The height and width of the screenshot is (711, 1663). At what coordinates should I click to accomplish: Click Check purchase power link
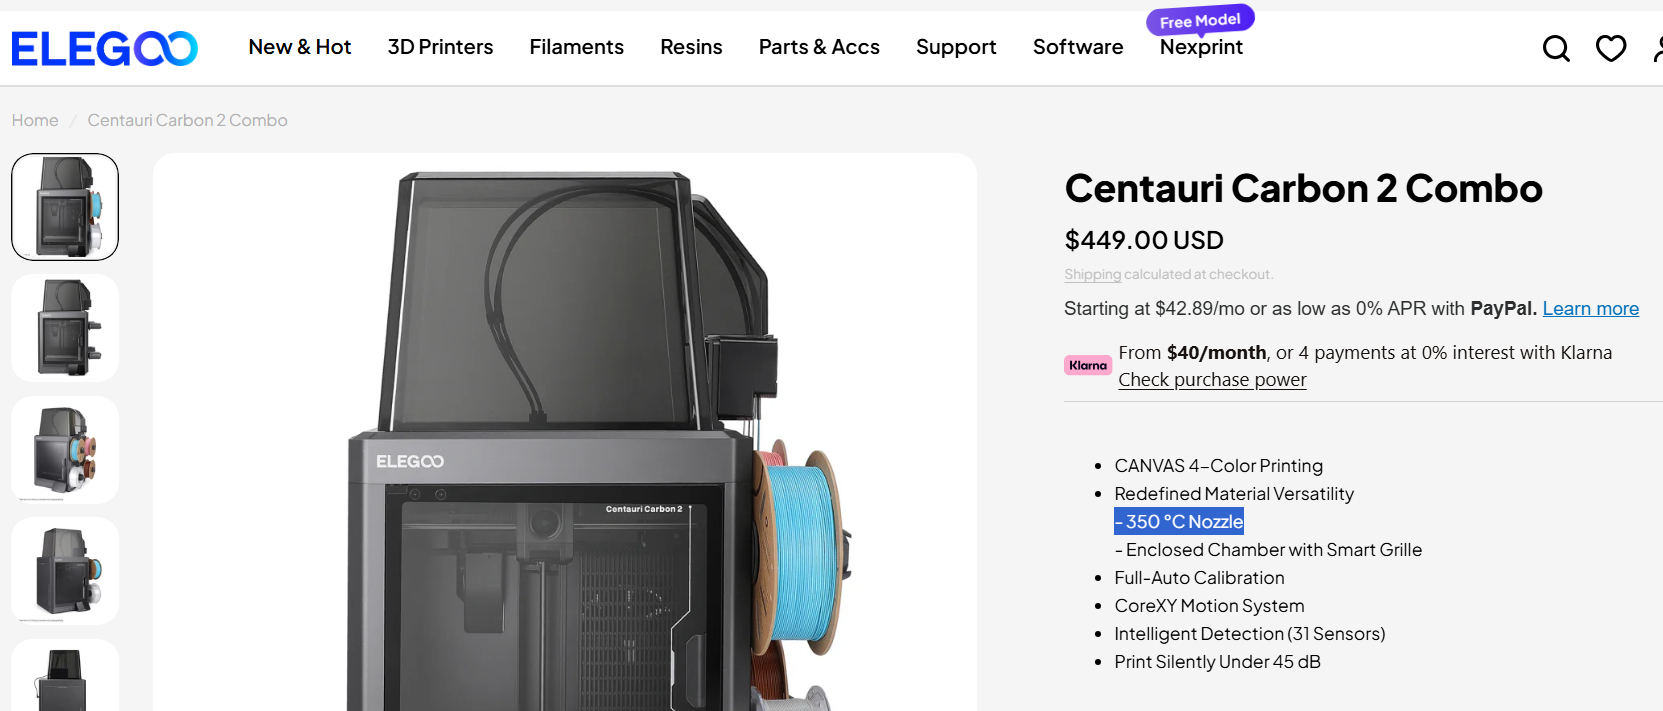point(1212,380)
